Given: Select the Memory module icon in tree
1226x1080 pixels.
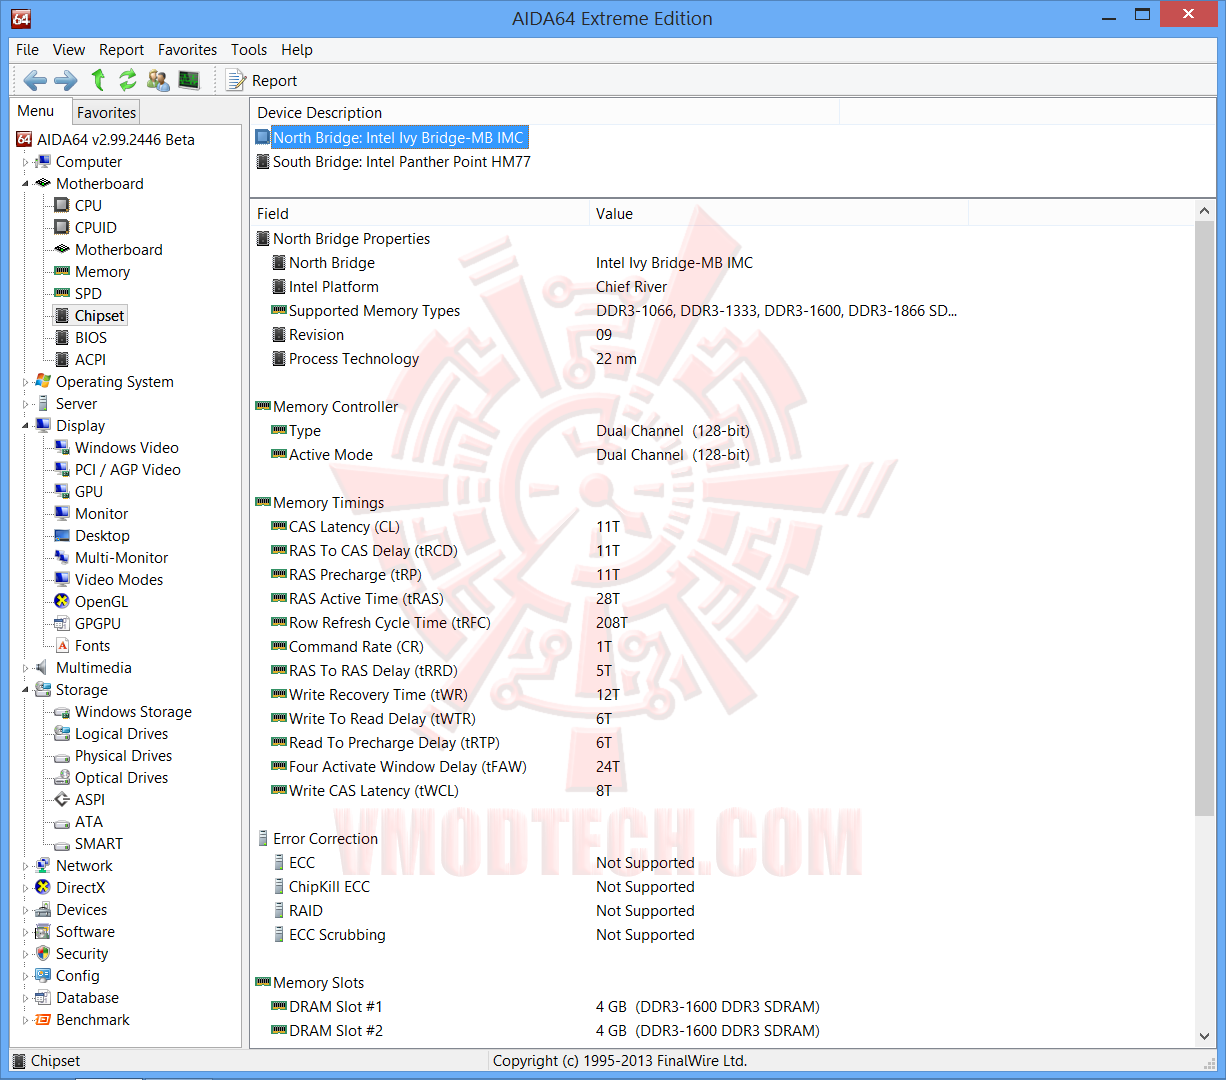Looking at the screenshot, I should (x=62, y=271).
